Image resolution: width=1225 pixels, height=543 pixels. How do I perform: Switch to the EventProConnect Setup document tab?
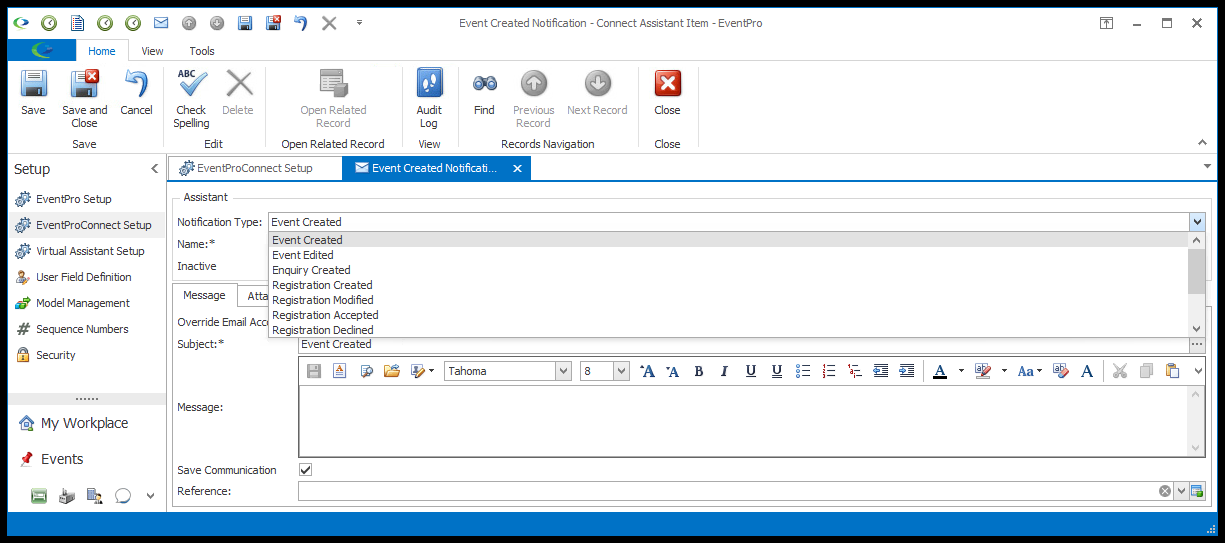[x=254, y=168]
